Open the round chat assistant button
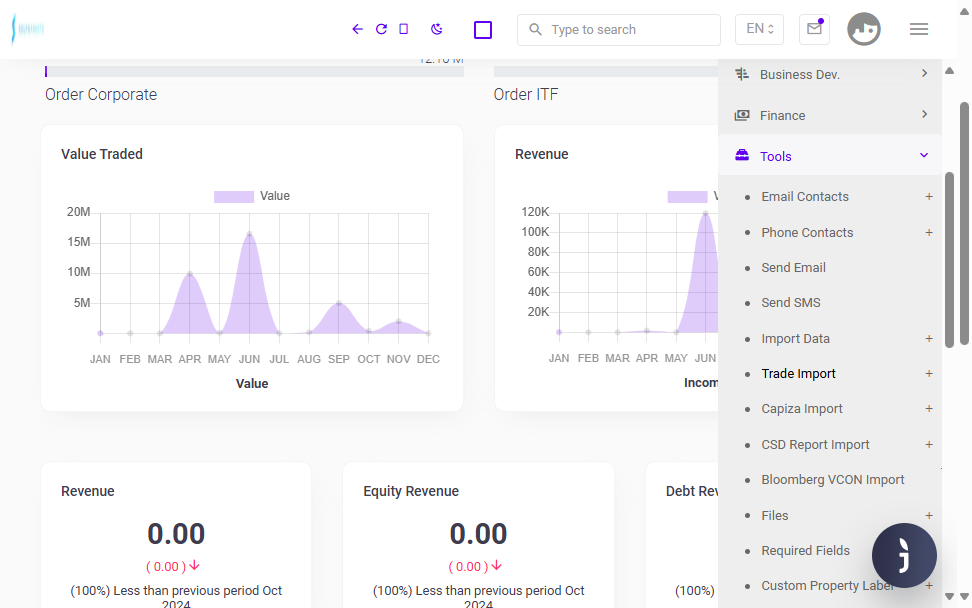Screen dimensions: 972x608 [904, 555]
